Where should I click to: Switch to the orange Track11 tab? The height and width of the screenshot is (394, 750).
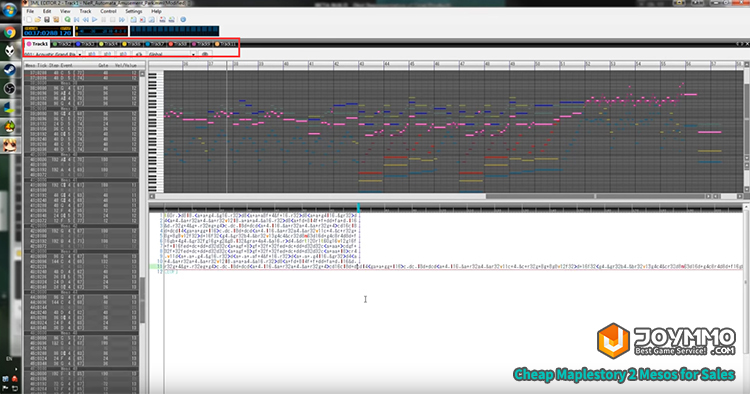pyautogui.click(x=225, y=44)
